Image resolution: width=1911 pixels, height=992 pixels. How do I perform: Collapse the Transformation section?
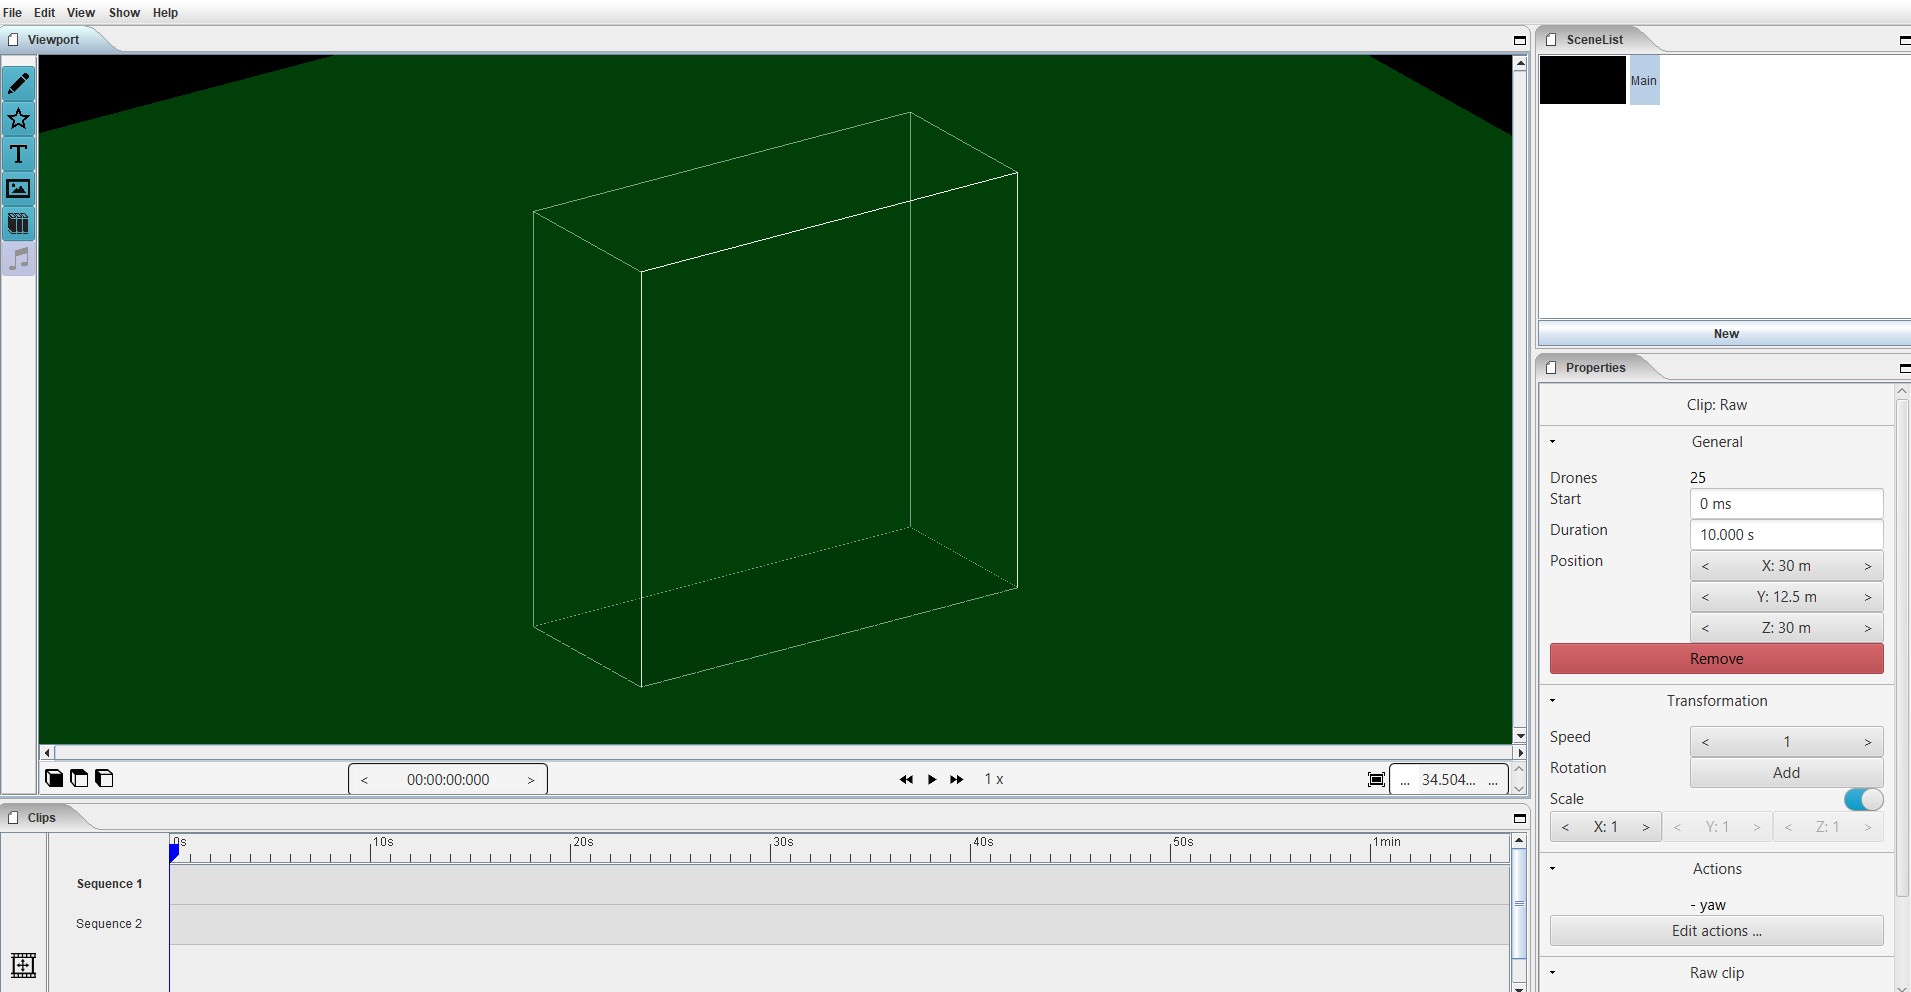click(1553, 701)
